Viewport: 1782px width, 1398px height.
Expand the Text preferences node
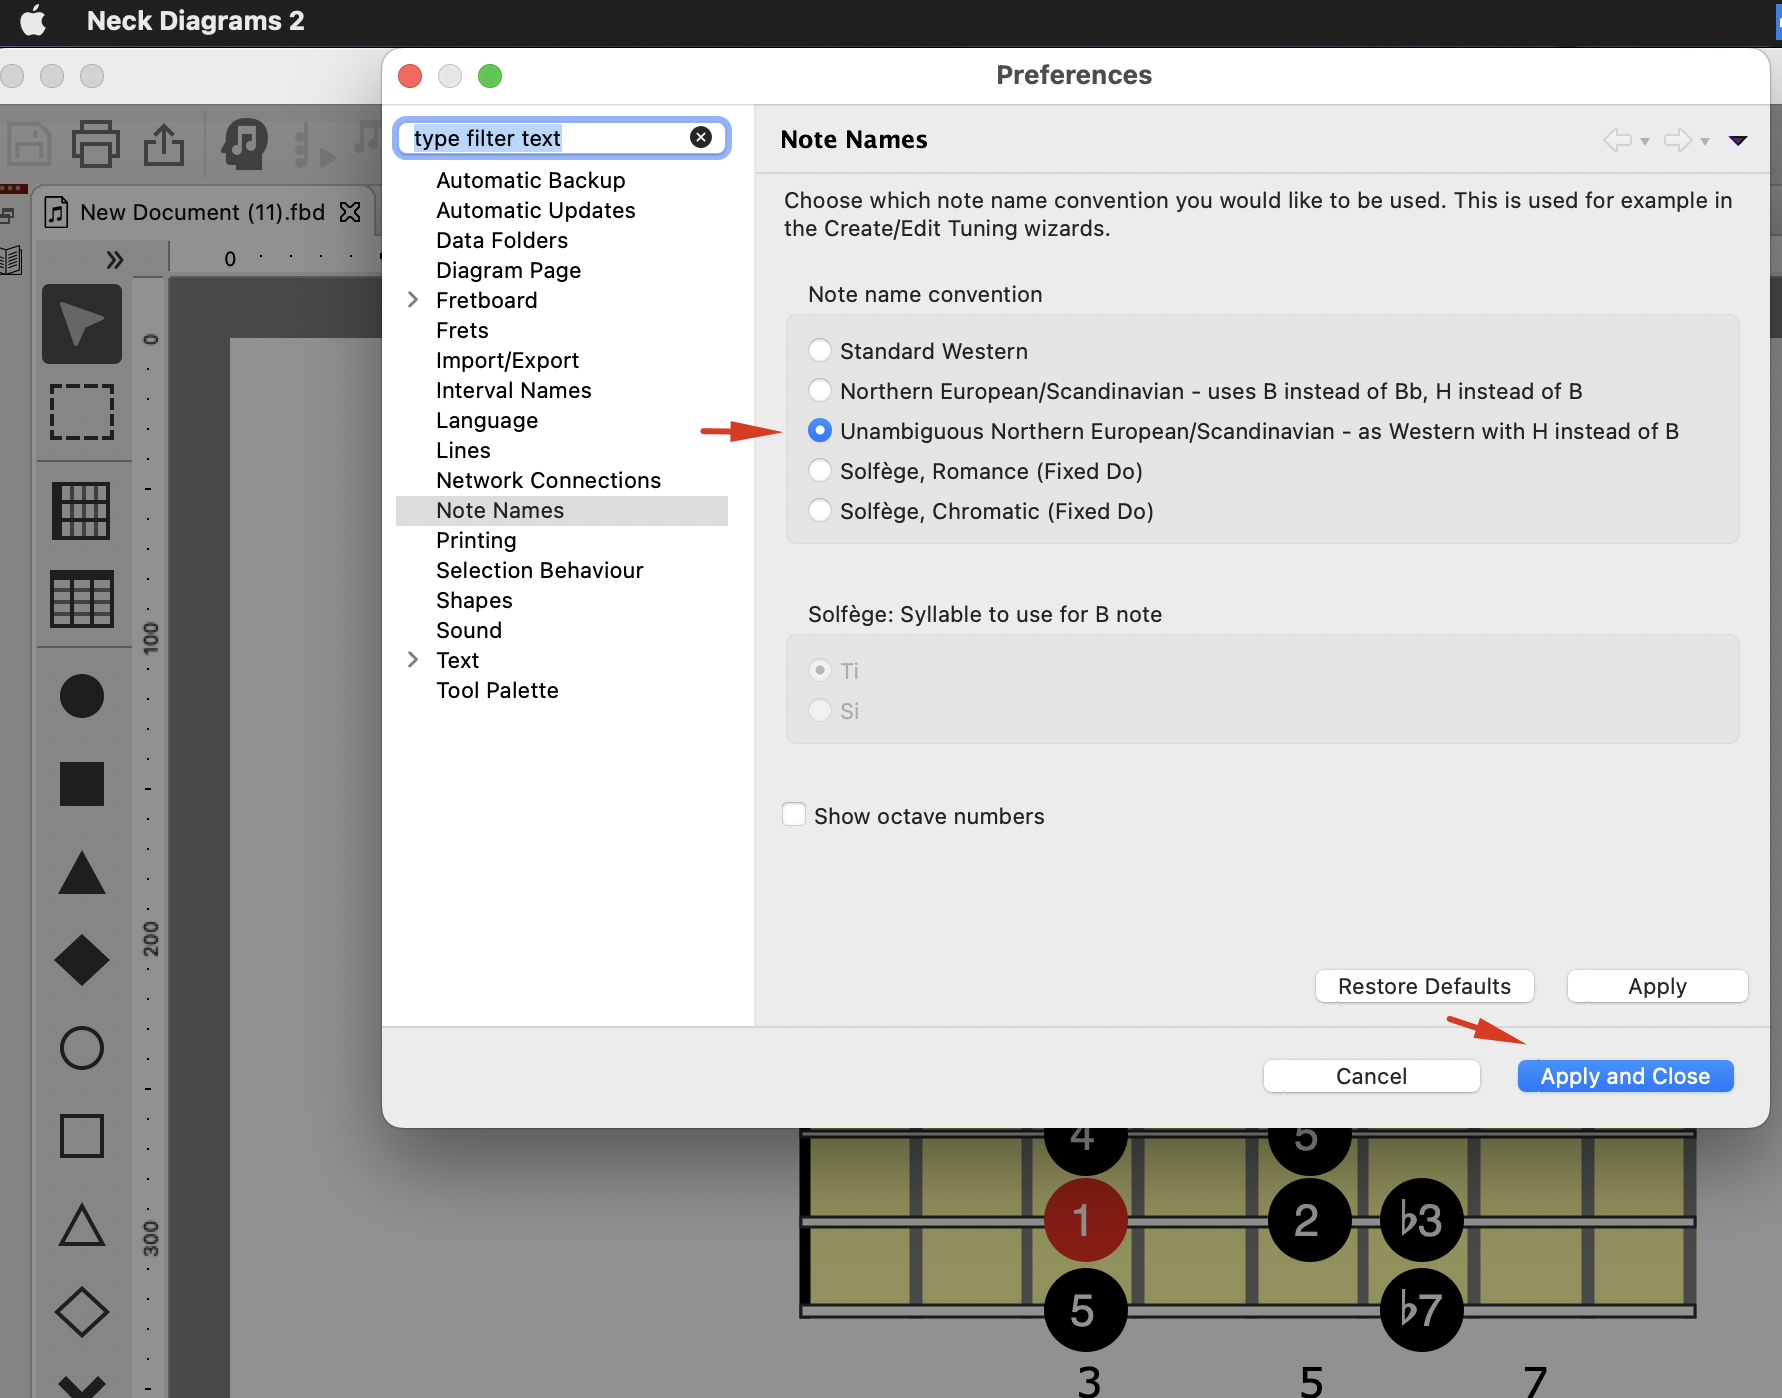413,659
